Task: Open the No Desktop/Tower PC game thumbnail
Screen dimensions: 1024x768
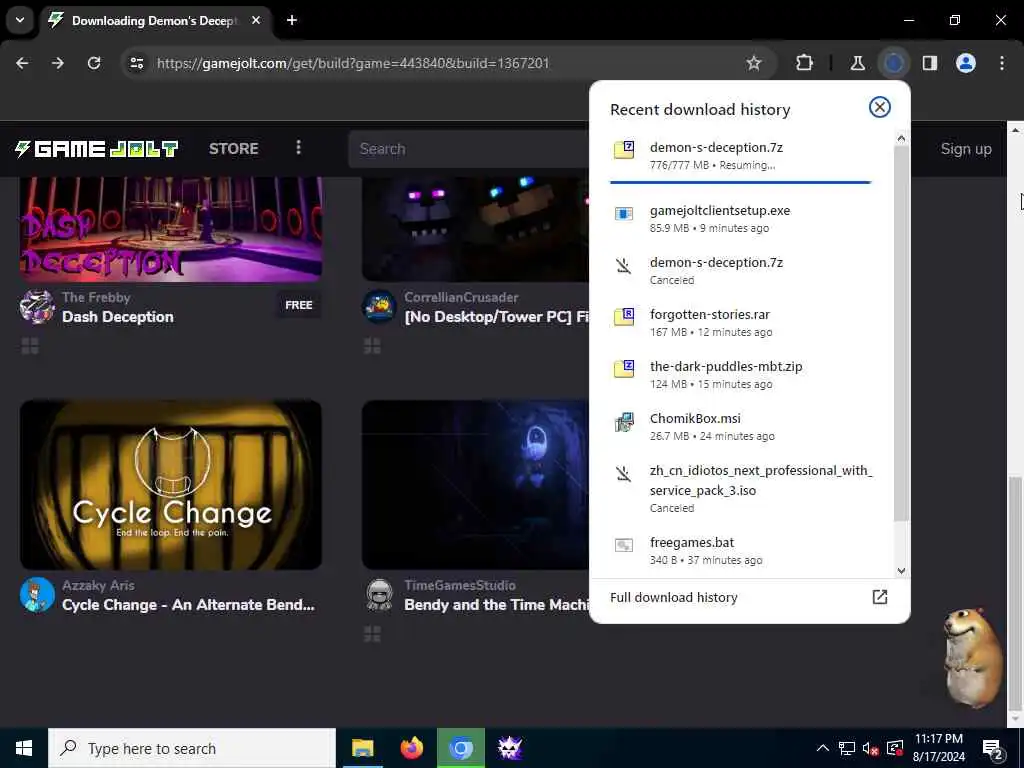Action: click(x=476, y=229)
